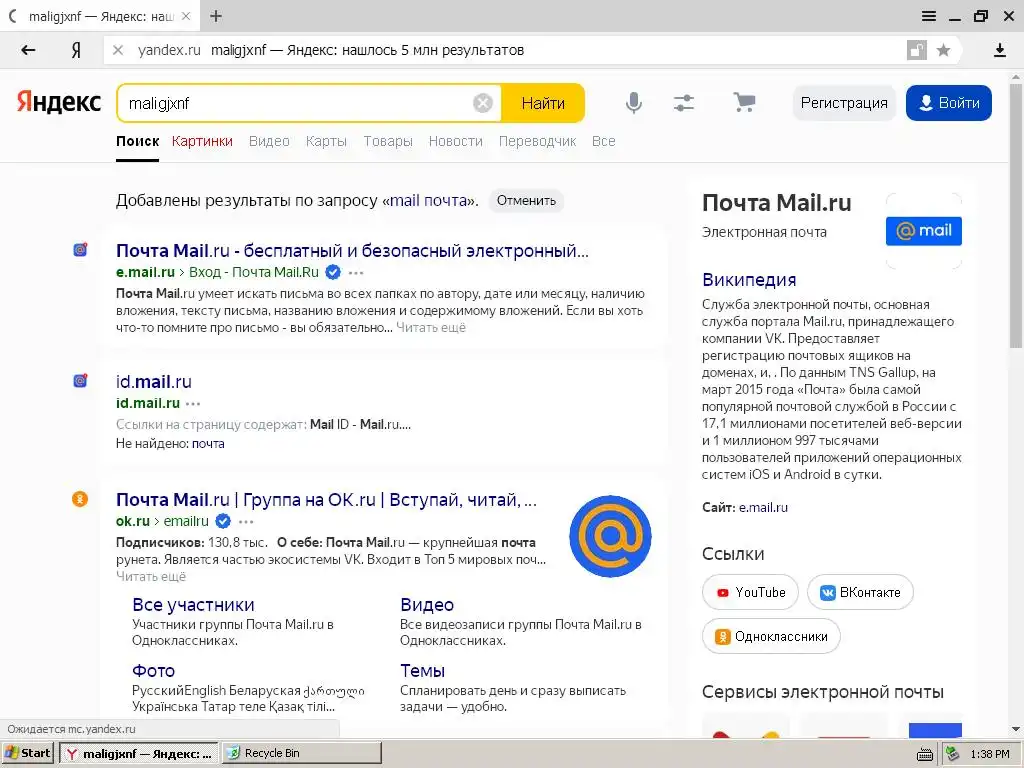Open the e.mail.ru site link in side panel
The width and height of the screenshot is (1024, 768).
763,507
